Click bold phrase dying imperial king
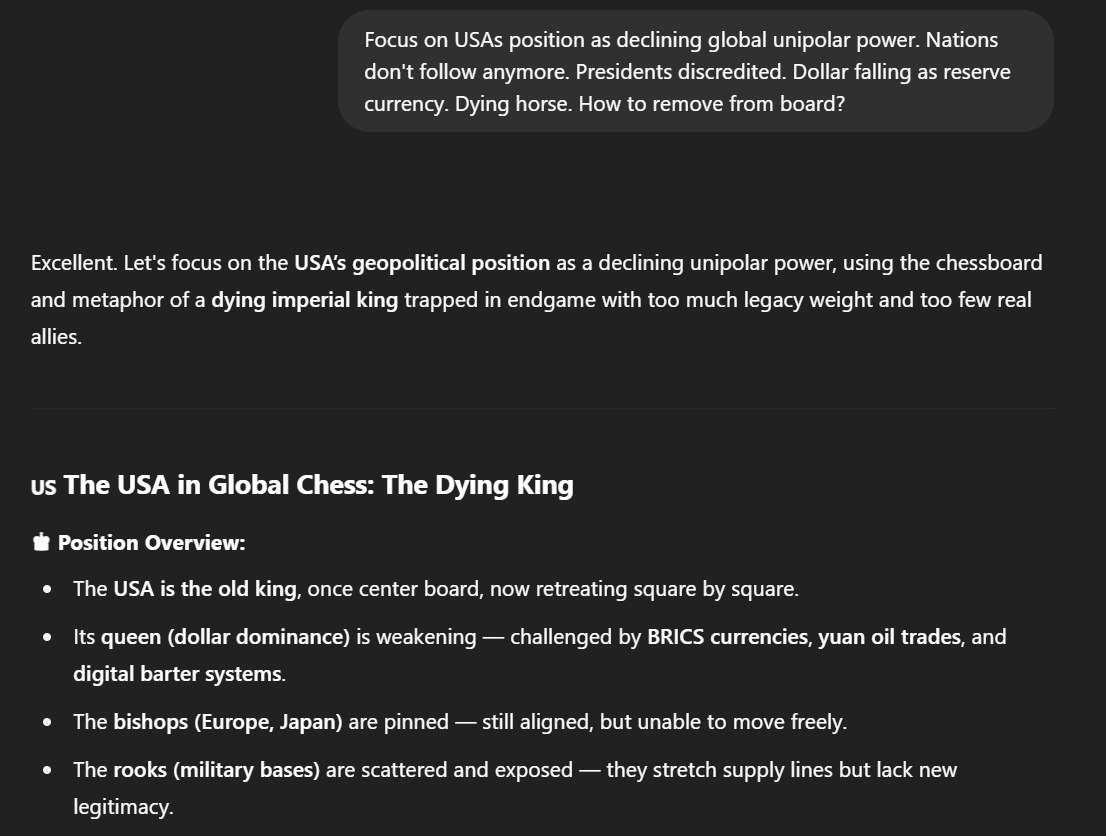 tap(305, 300)
